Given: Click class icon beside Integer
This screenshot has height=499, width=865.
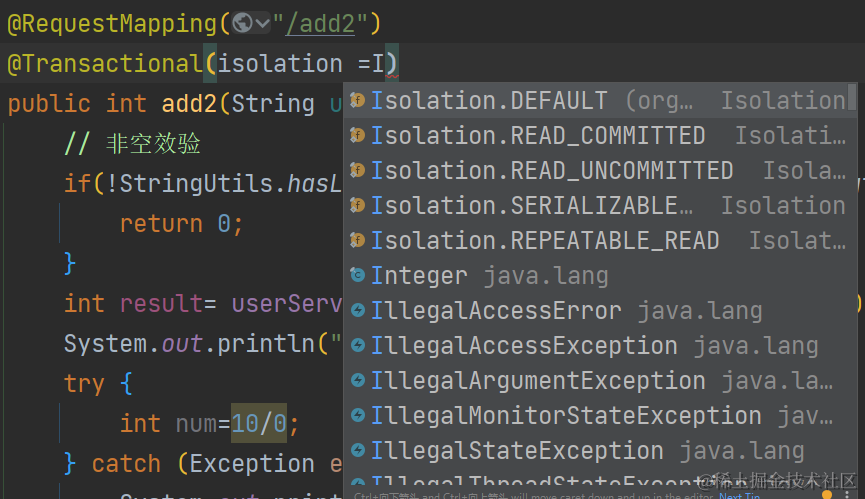Looking at the screenshot, I should pyautogui.click(x=357, y=275).
